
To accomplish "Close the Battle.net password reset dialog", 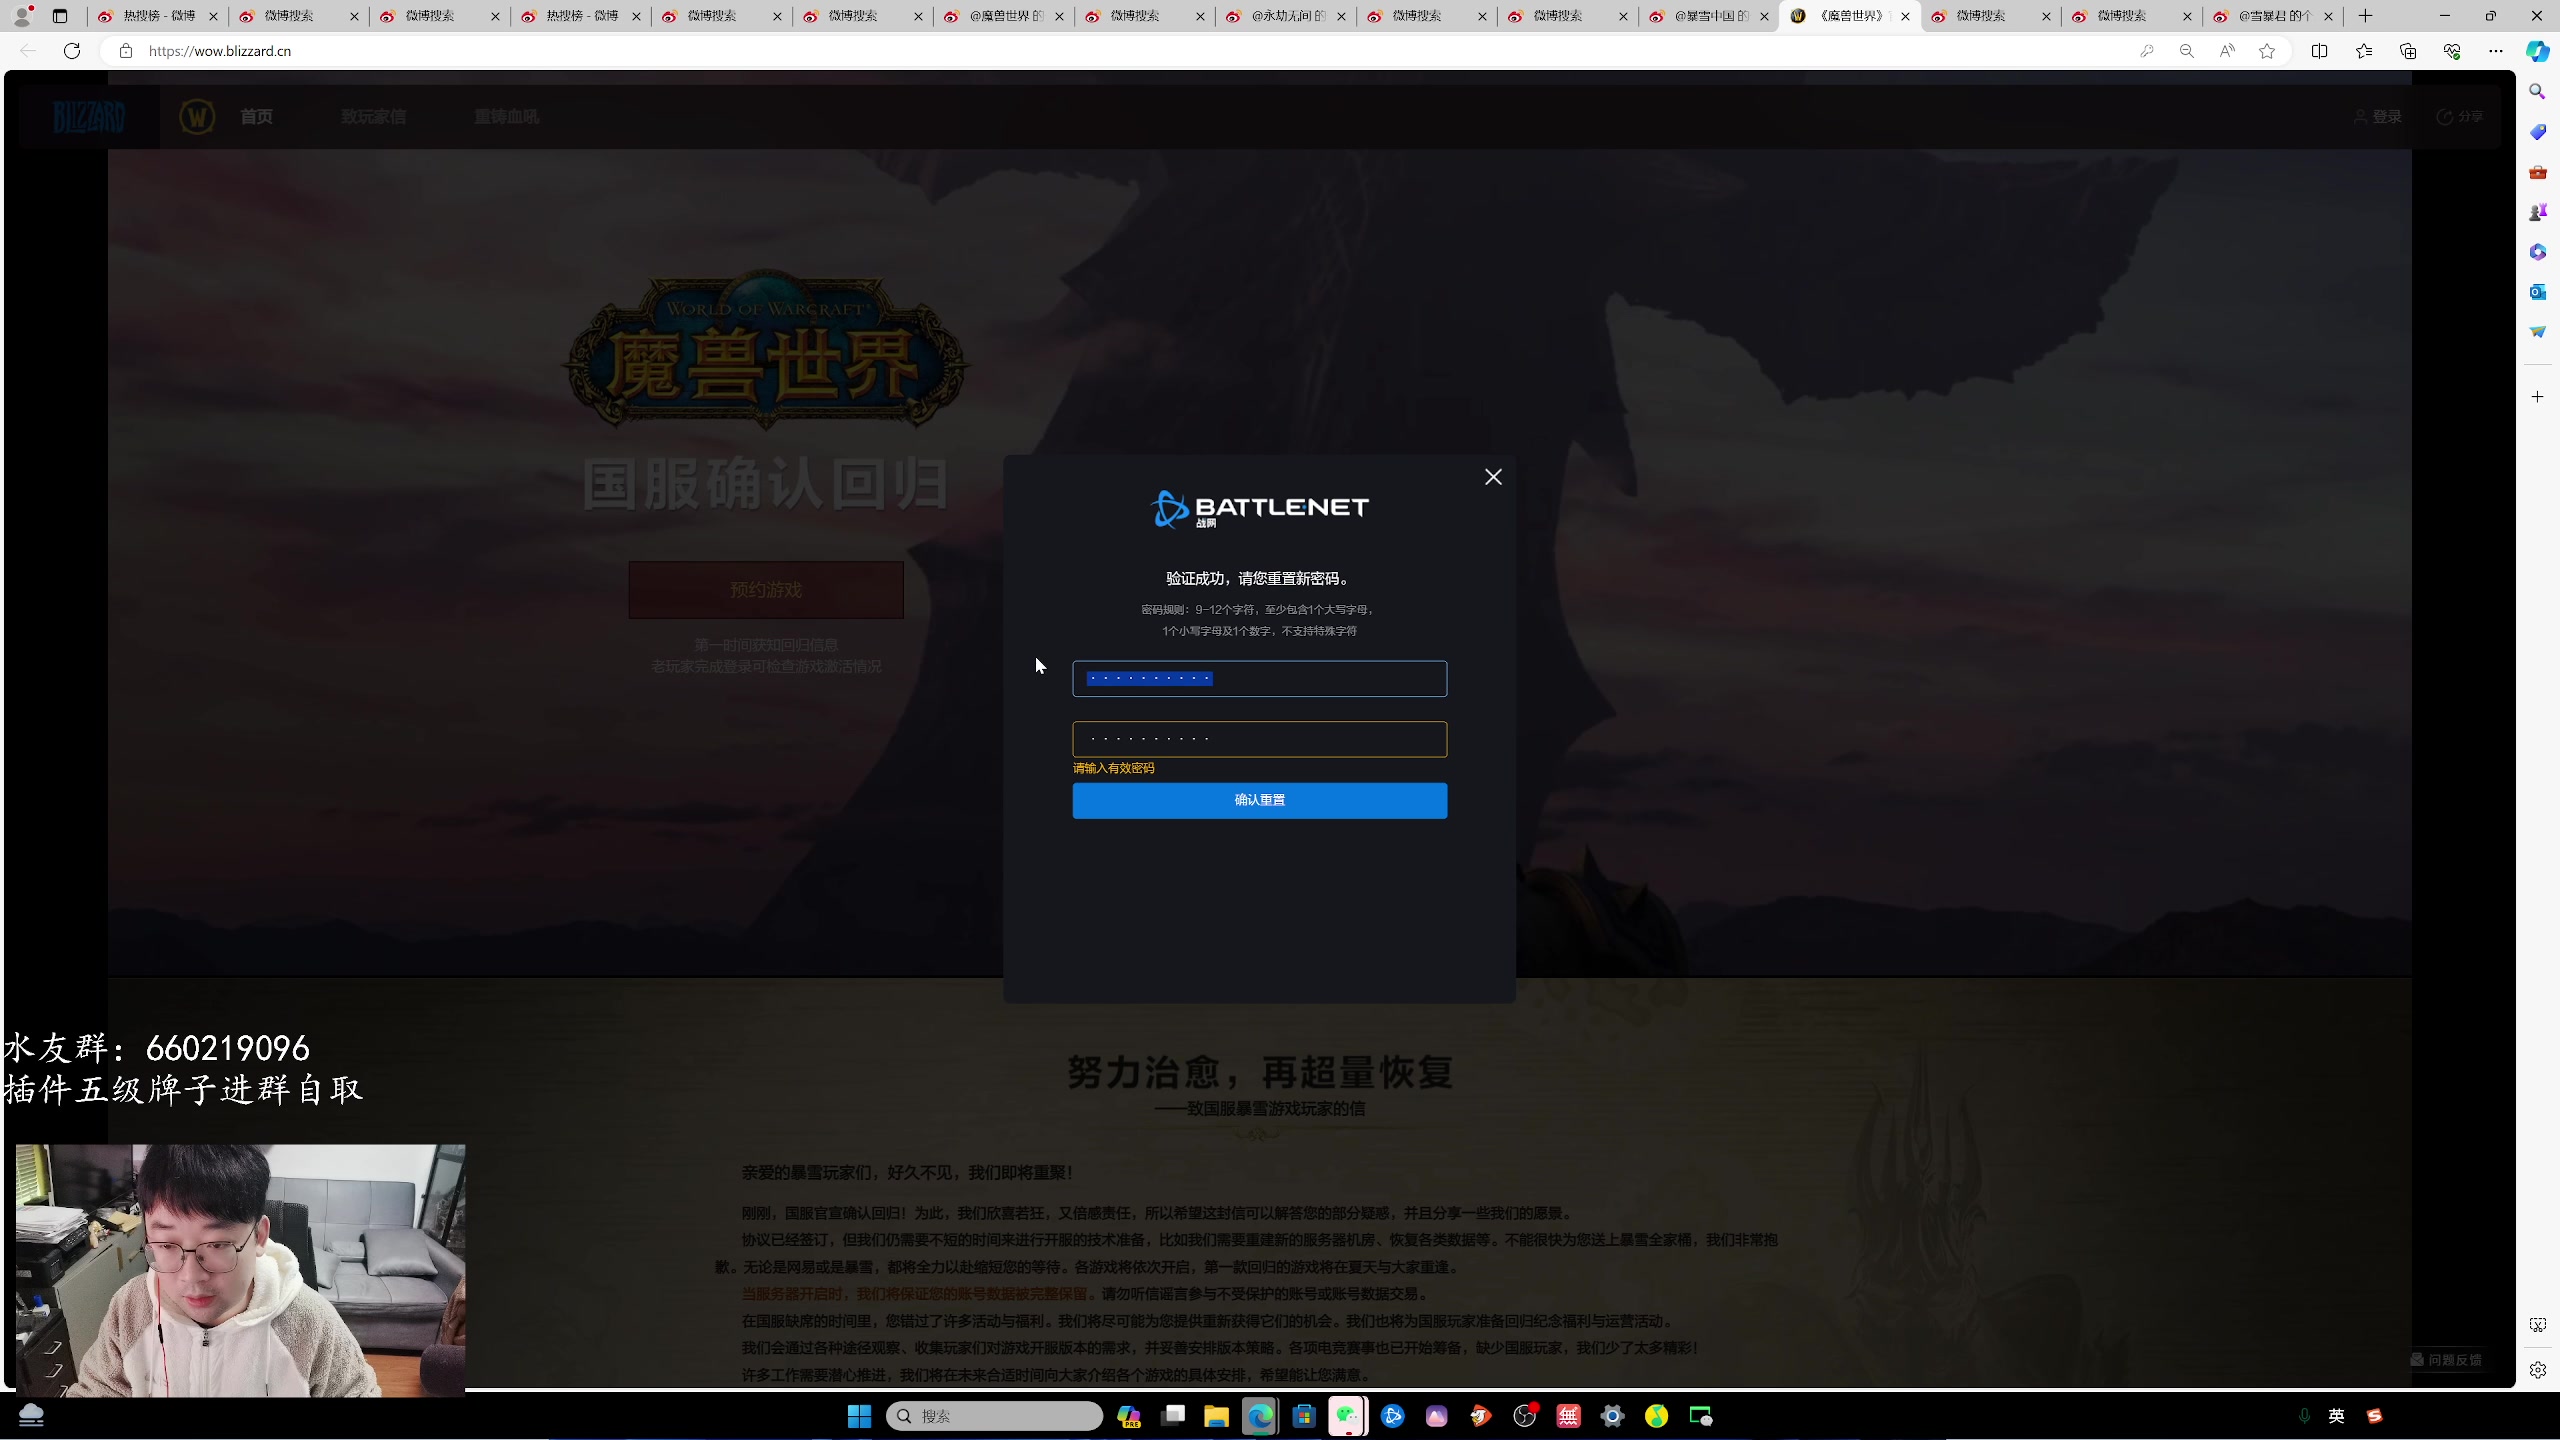I will pos(1493,477).
